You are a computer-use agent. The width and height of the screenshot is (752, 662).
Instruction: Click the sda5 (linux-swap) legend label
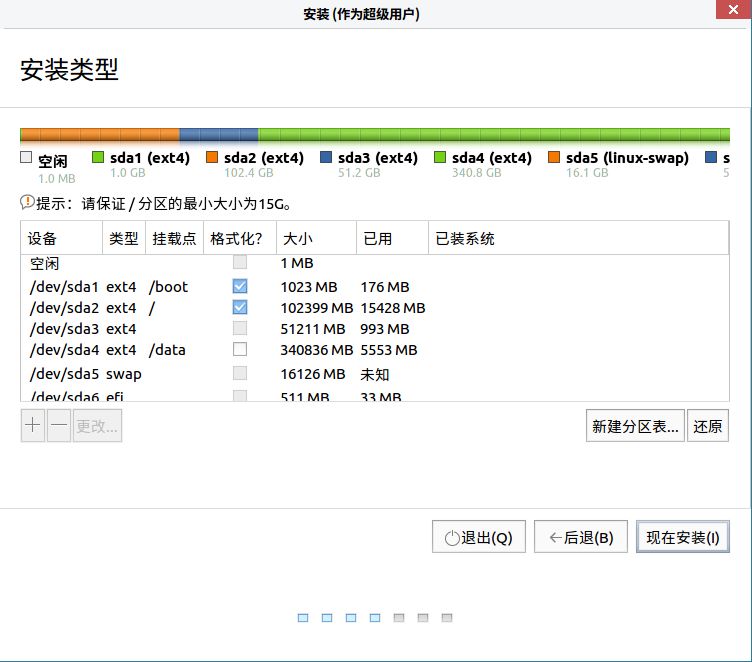627,158
